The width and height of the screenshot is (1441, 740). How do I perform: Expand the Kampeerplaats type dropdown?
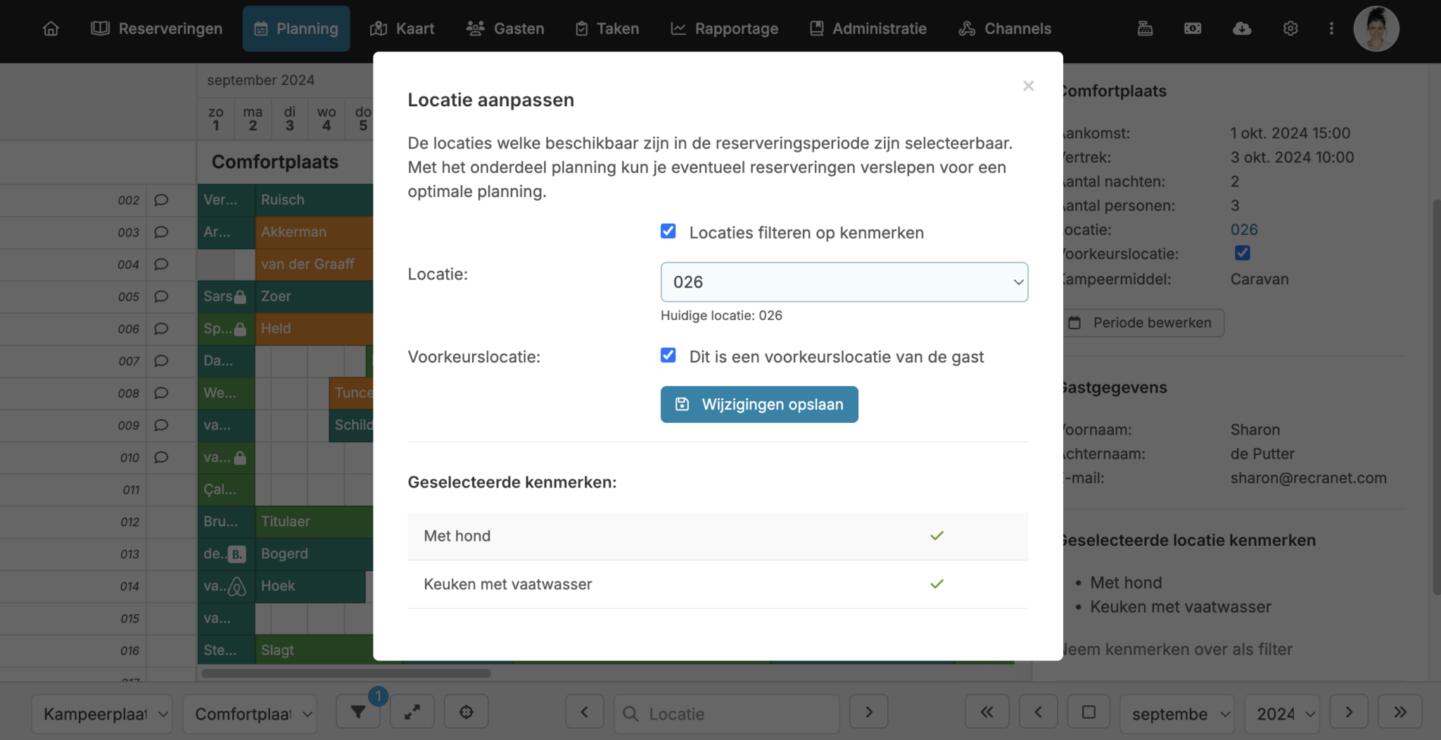pos(102,714)
